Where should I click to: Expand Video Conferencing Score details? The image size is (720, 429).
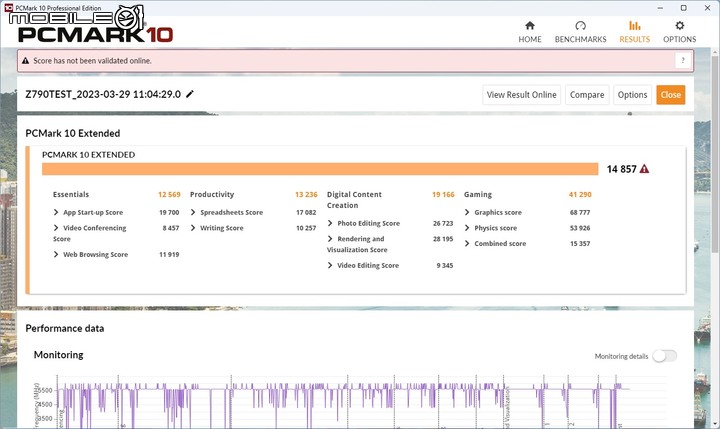pyautogui.click(x=56, y=228)
